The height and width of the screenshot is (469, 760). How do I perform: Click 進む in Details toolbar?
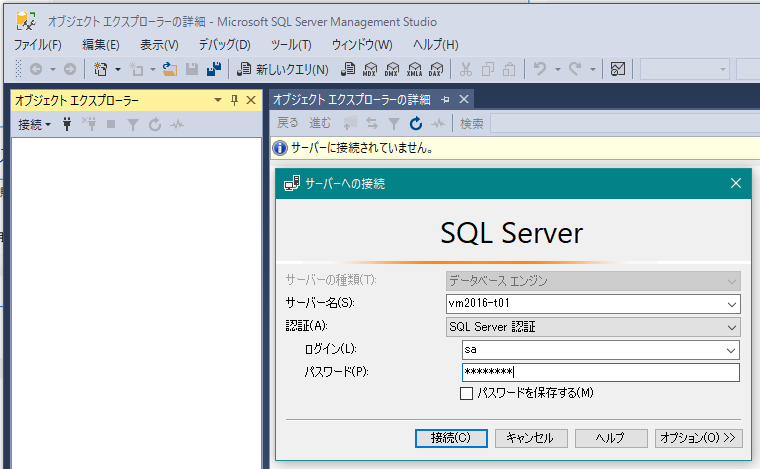tap(320, 123)
